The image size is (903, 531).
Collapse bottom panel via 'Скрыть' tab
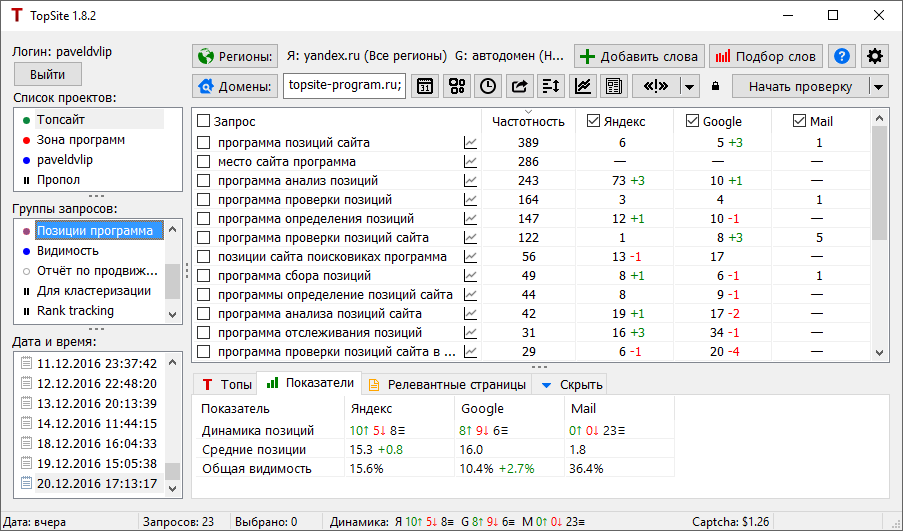tap(570, 383)
